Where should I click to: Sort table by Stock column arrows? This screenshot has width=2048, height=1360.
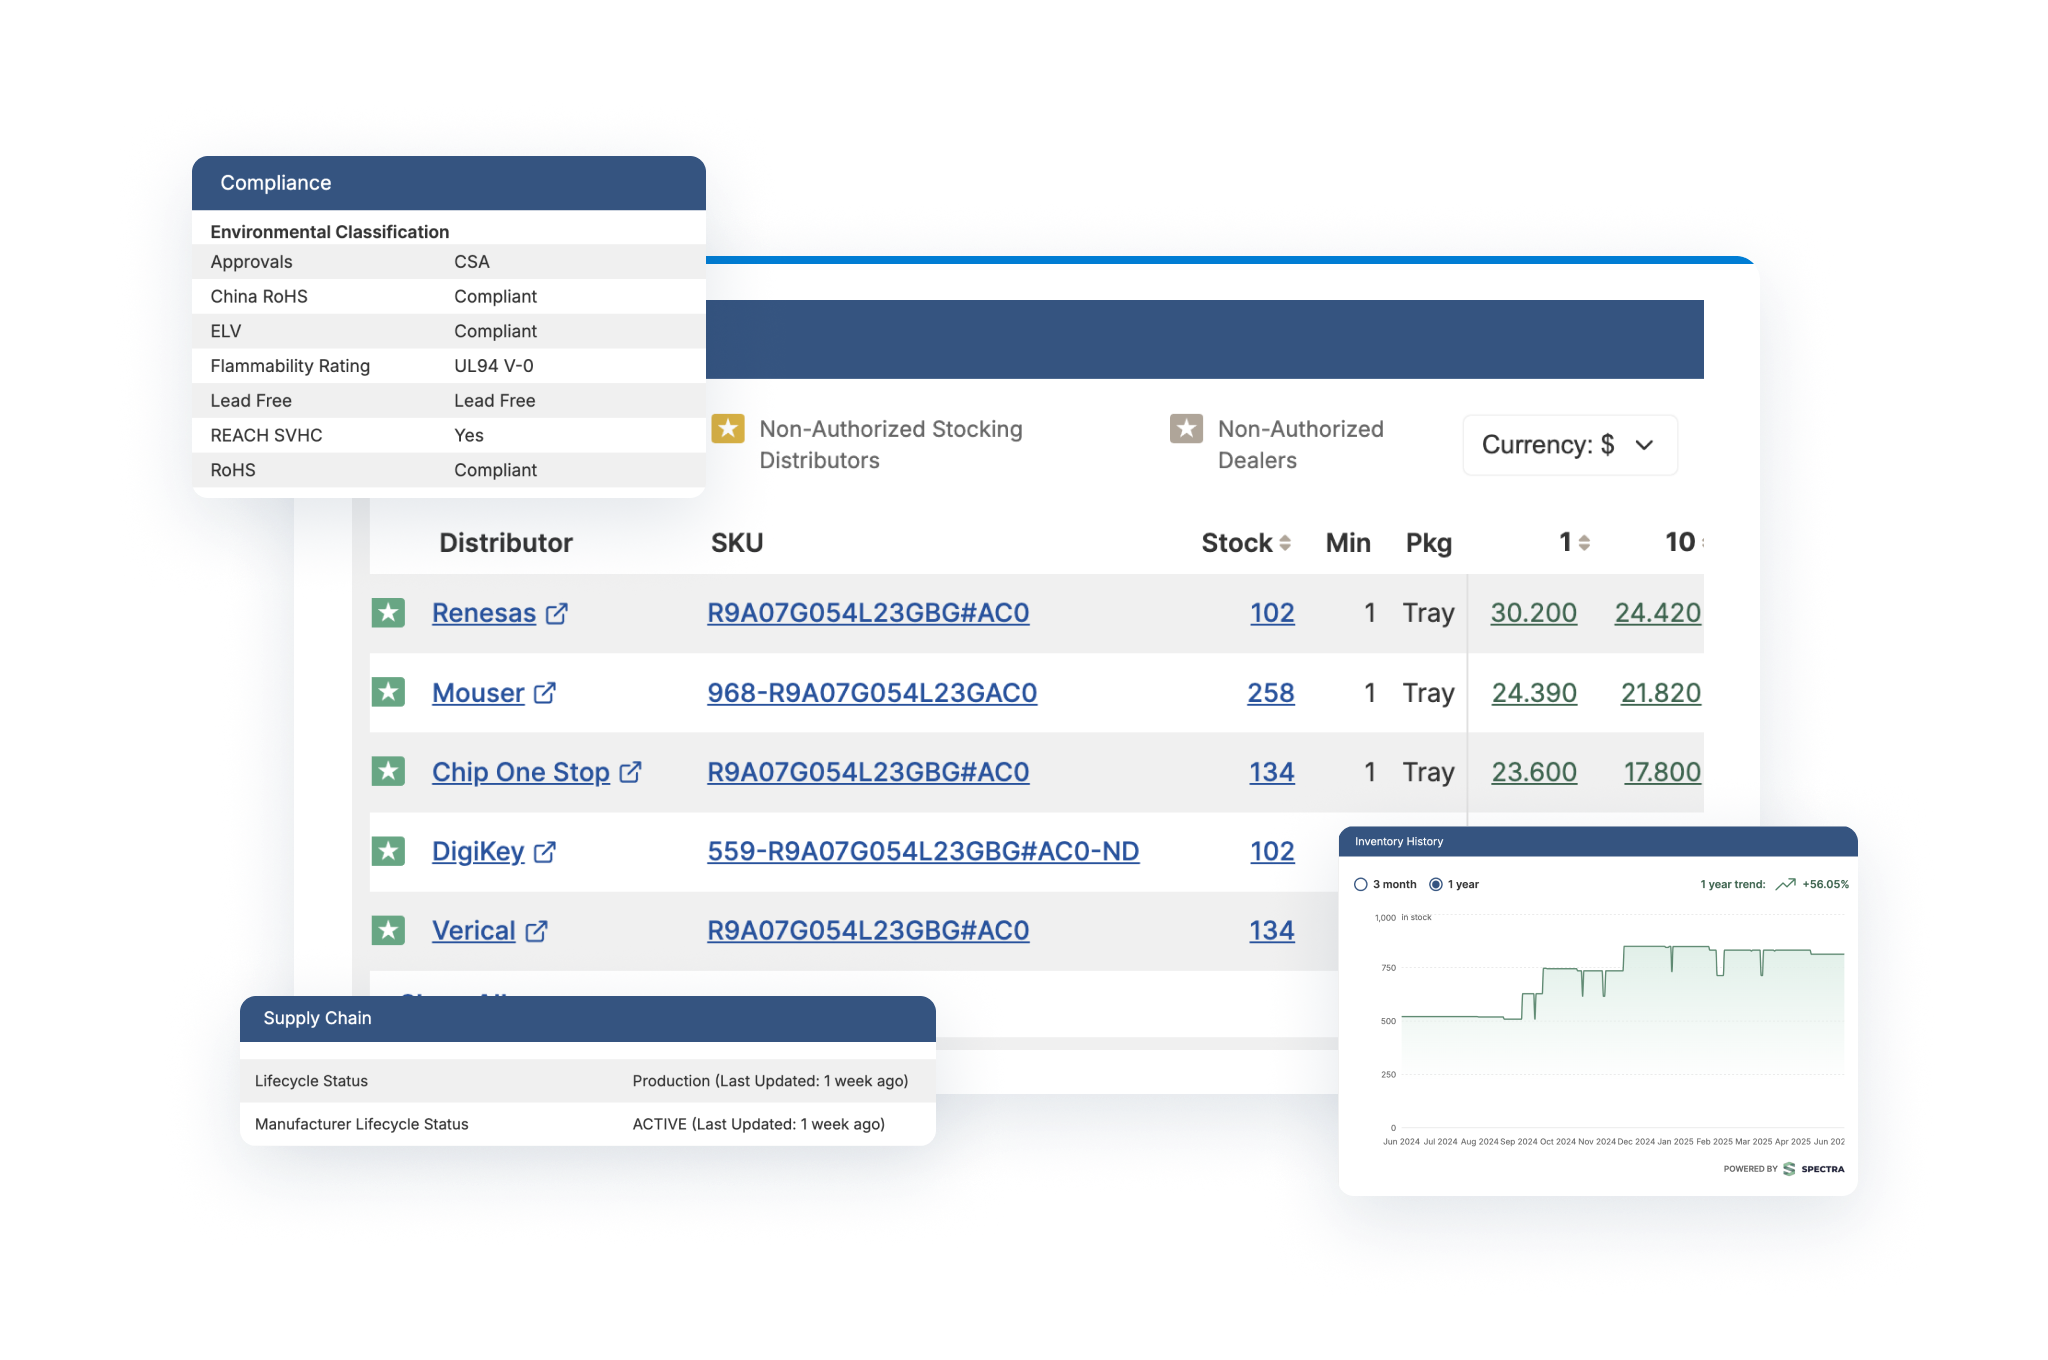(1285, 543)
